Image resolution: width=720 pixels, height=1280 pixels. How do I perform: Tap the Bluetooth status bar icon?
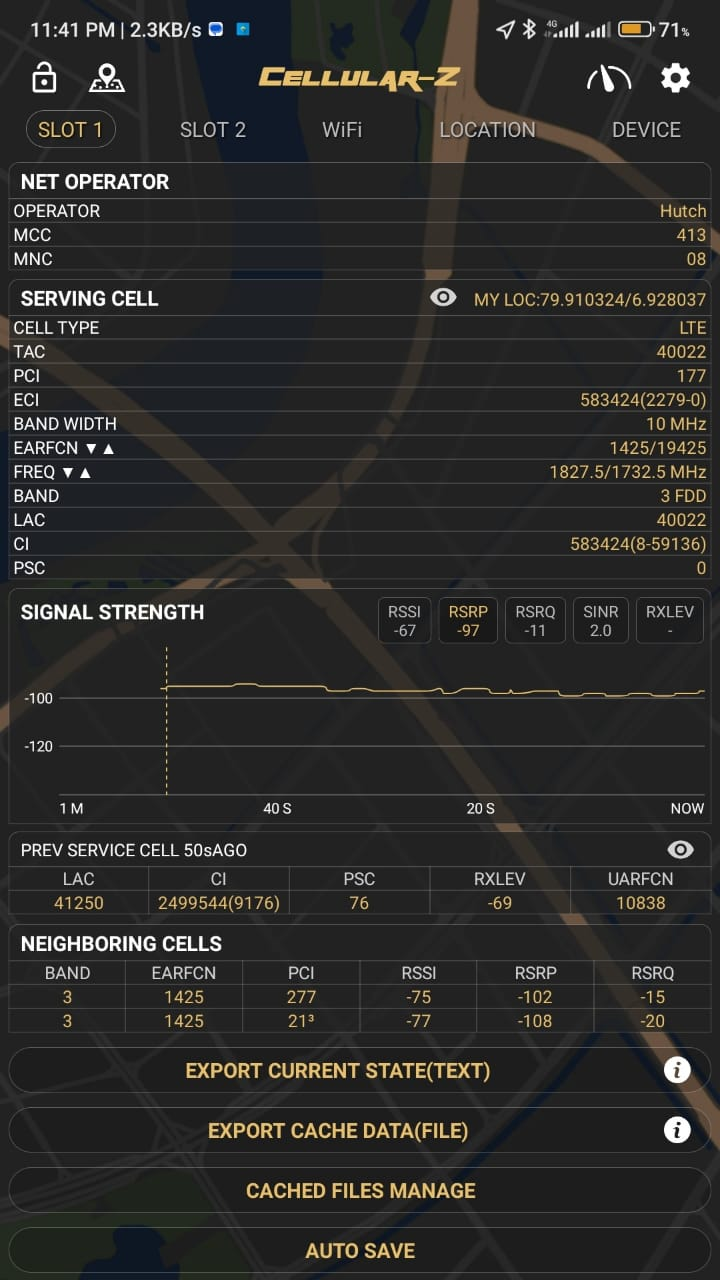(529, 30)
